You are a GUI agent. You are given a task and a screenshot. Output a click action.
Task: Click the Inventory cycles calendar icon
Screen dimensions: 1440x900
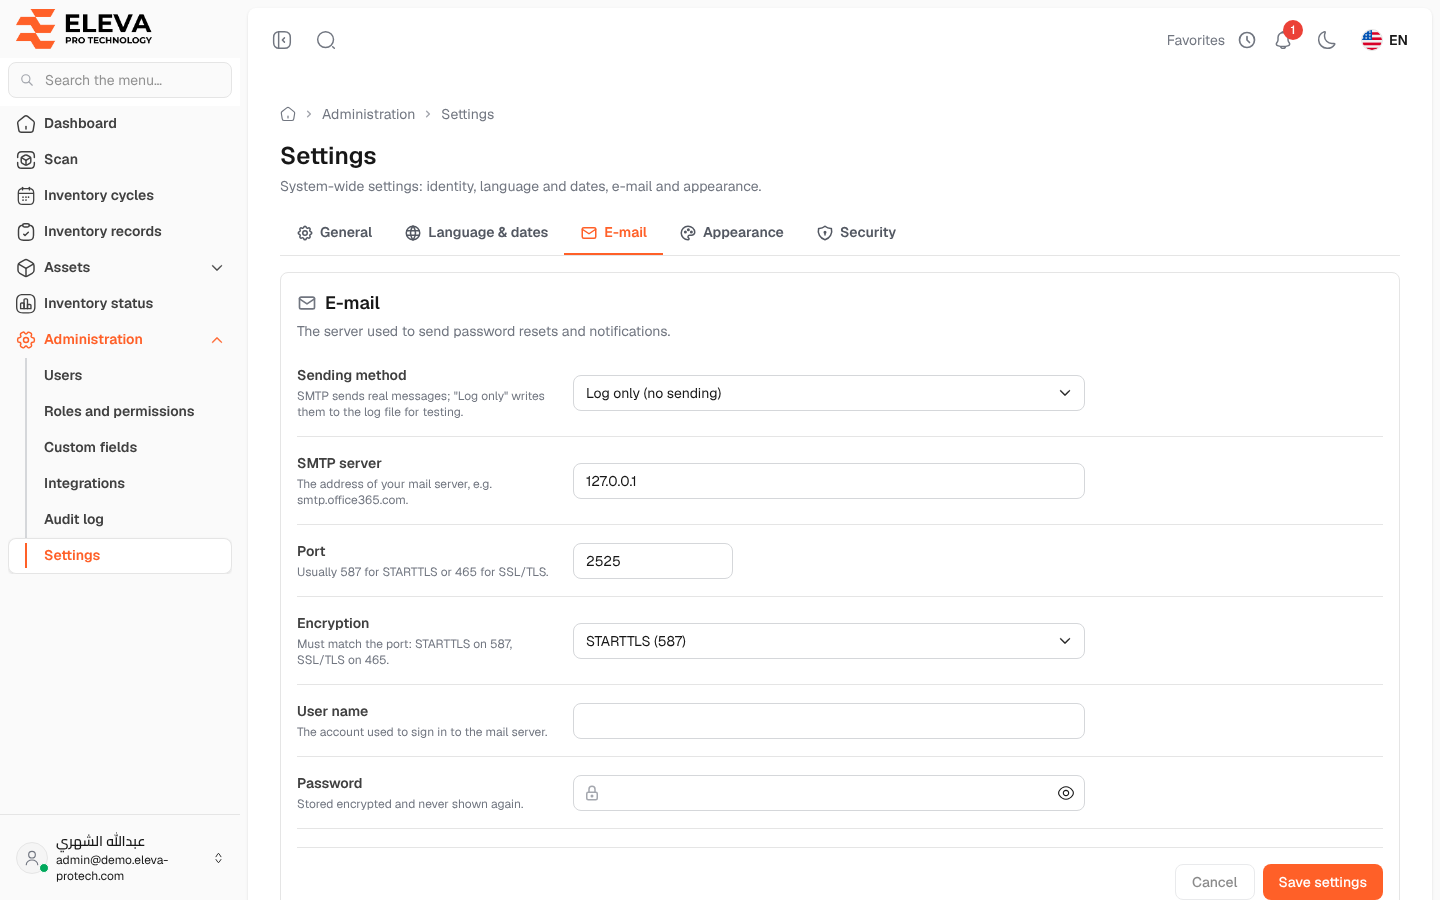26,195
